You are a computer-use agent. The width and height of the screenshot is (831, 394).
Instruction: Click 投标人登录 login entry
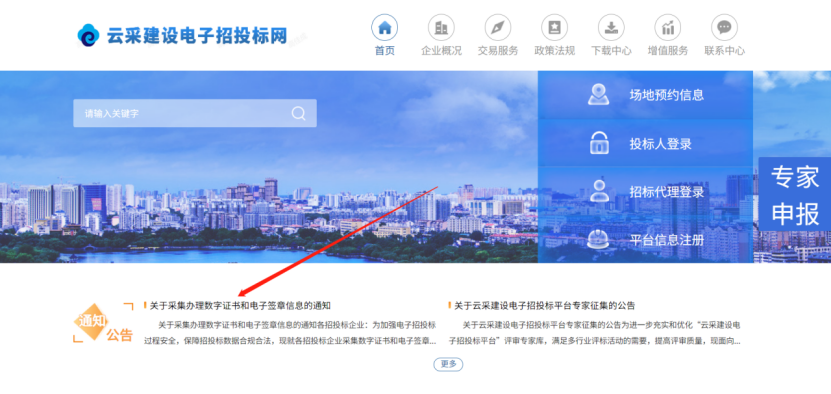coord(646,143)
